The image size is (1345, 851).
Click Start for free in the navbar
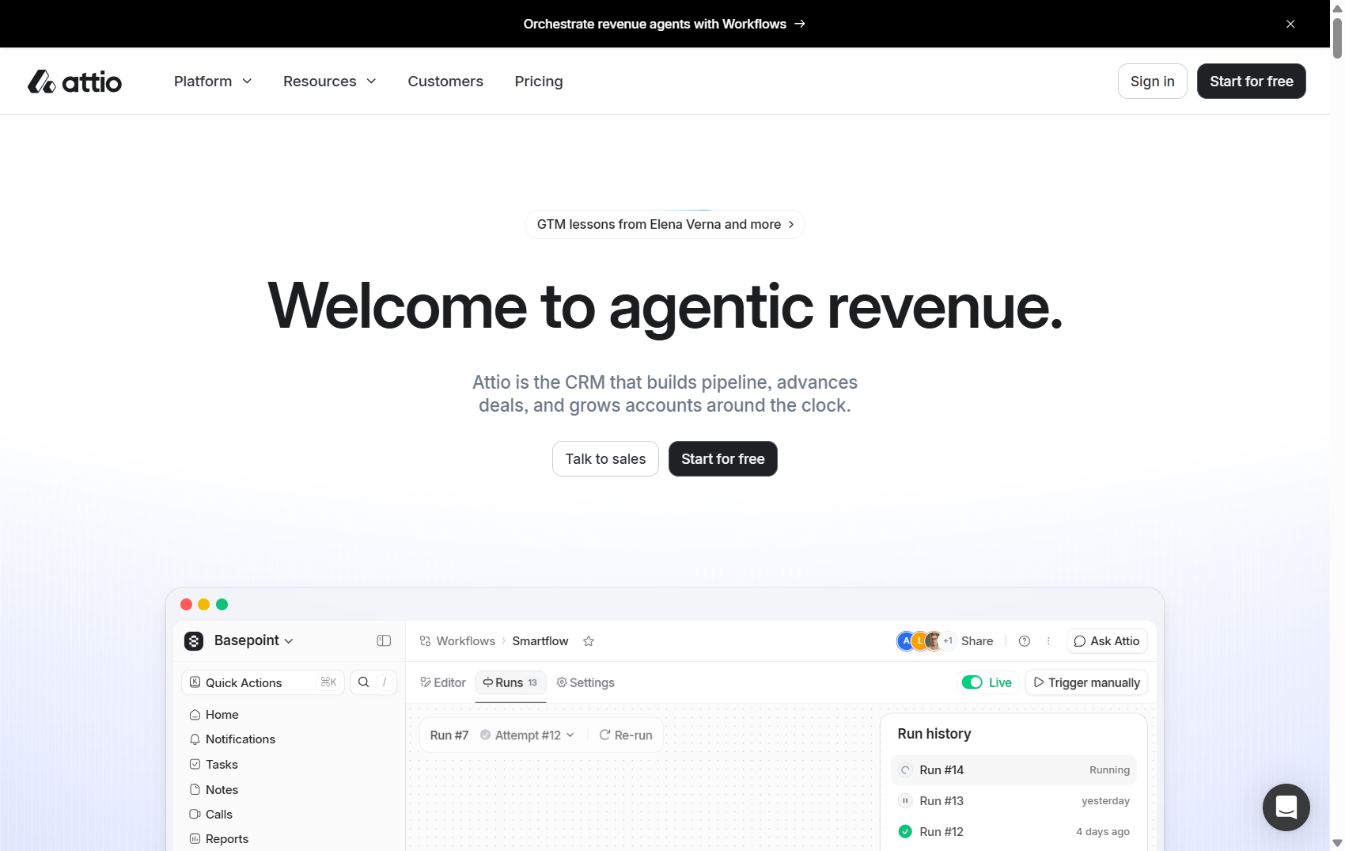coord(1251,81)
